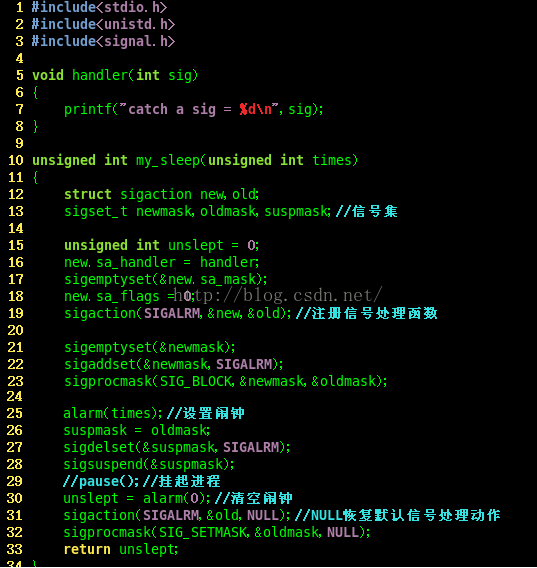Click the printf "catch a sig" statement
The width and height of the screenshot is (537, 568).
(193, 109)
